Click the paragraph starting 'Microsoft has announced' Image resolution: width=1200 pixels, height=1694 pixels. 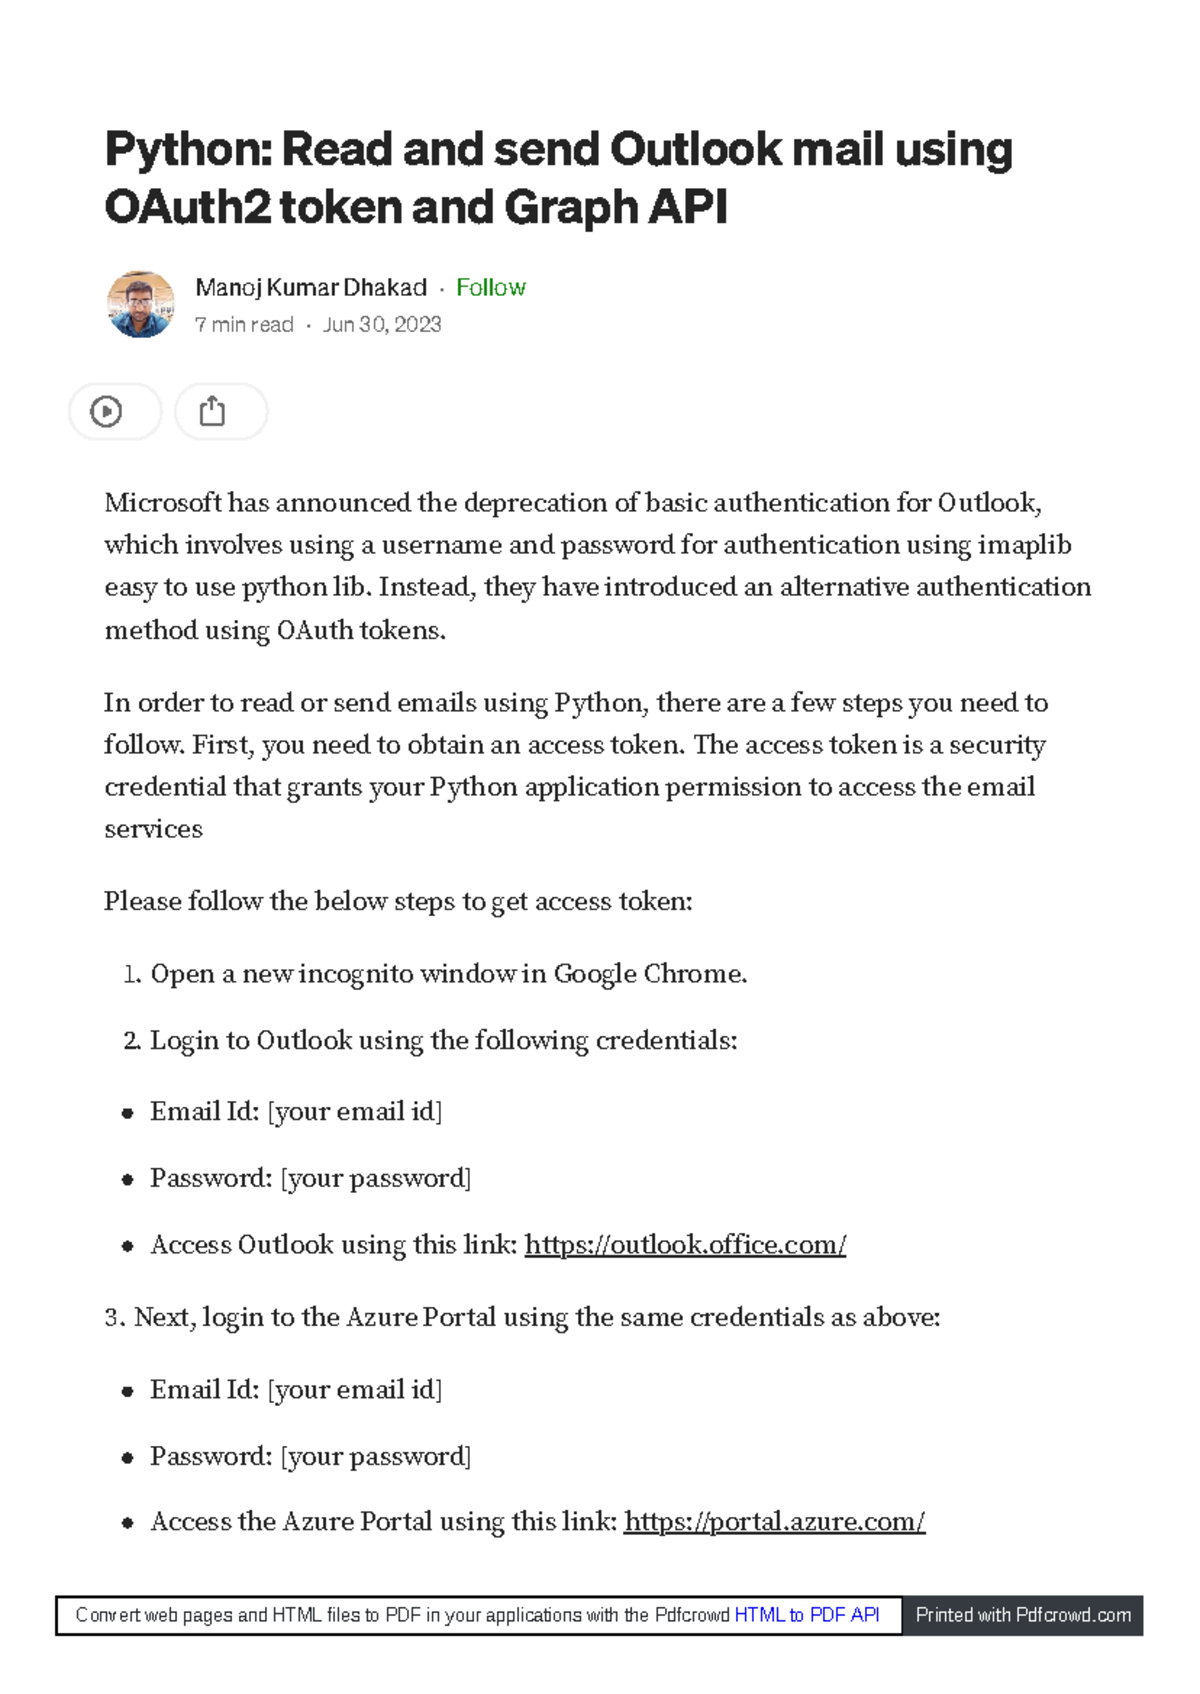point(597,566)
